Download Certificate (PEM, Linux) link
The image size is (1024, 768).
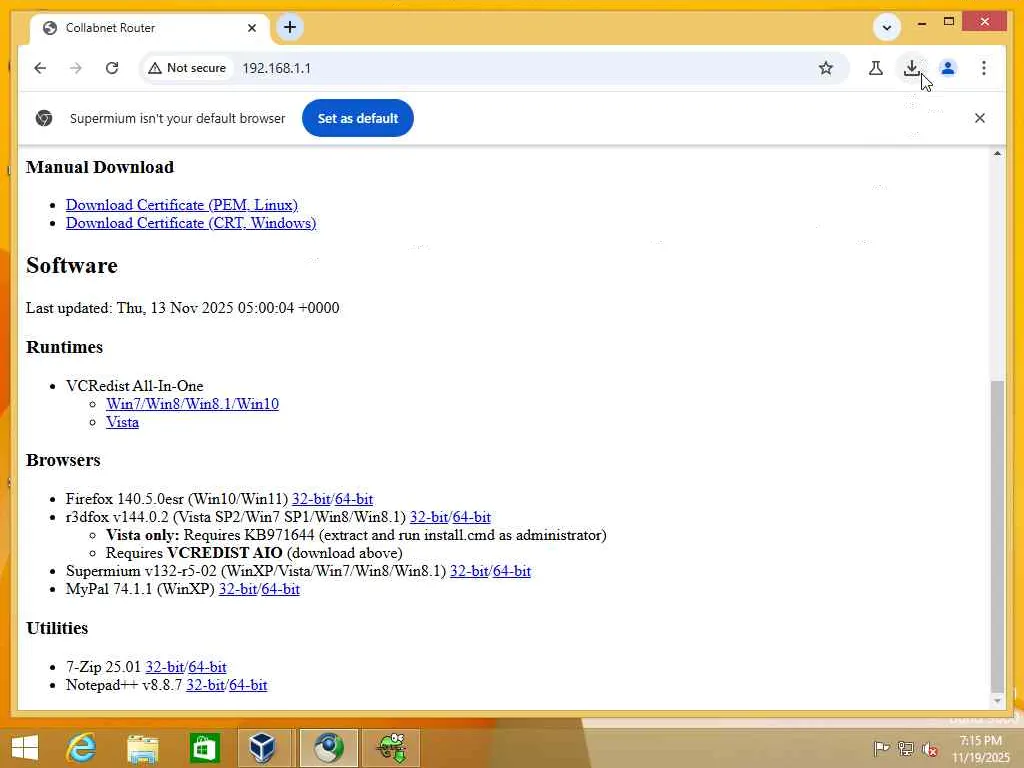pyautogui.click(x=182, y=205)
